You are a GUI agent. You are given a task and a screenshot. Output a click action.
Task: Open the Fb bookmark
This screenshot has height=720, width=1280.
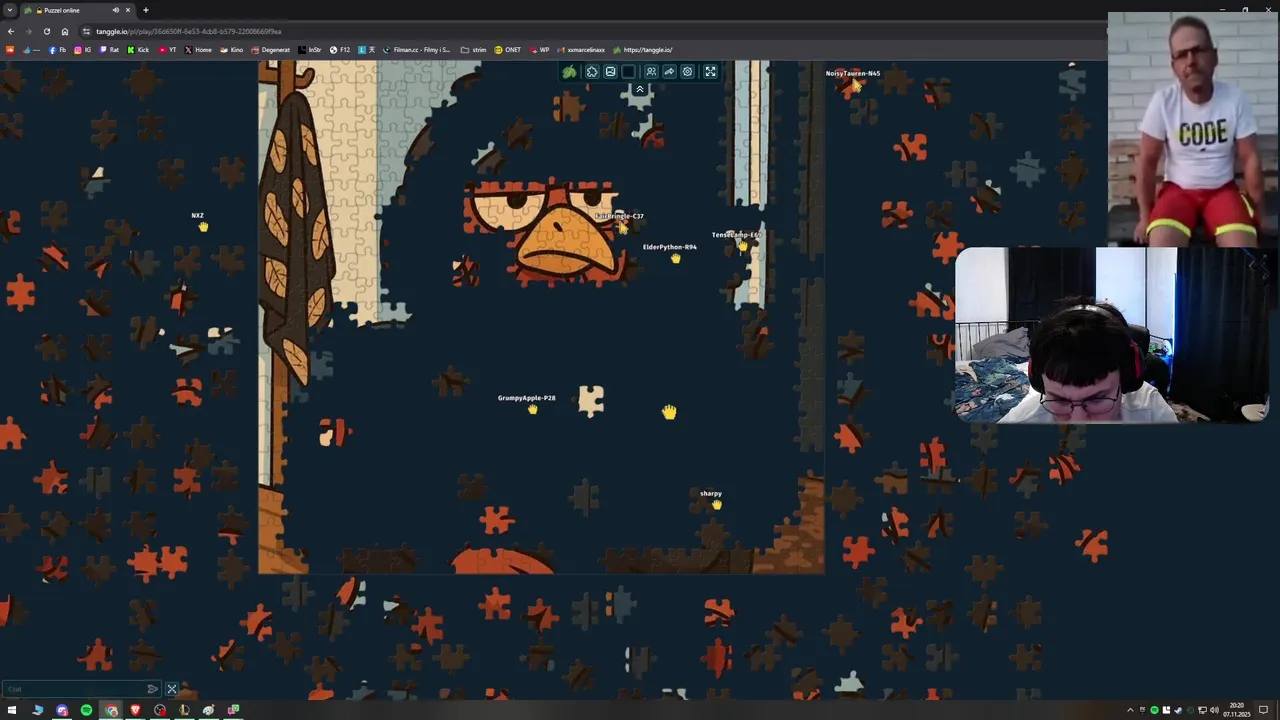coord(57,50)
